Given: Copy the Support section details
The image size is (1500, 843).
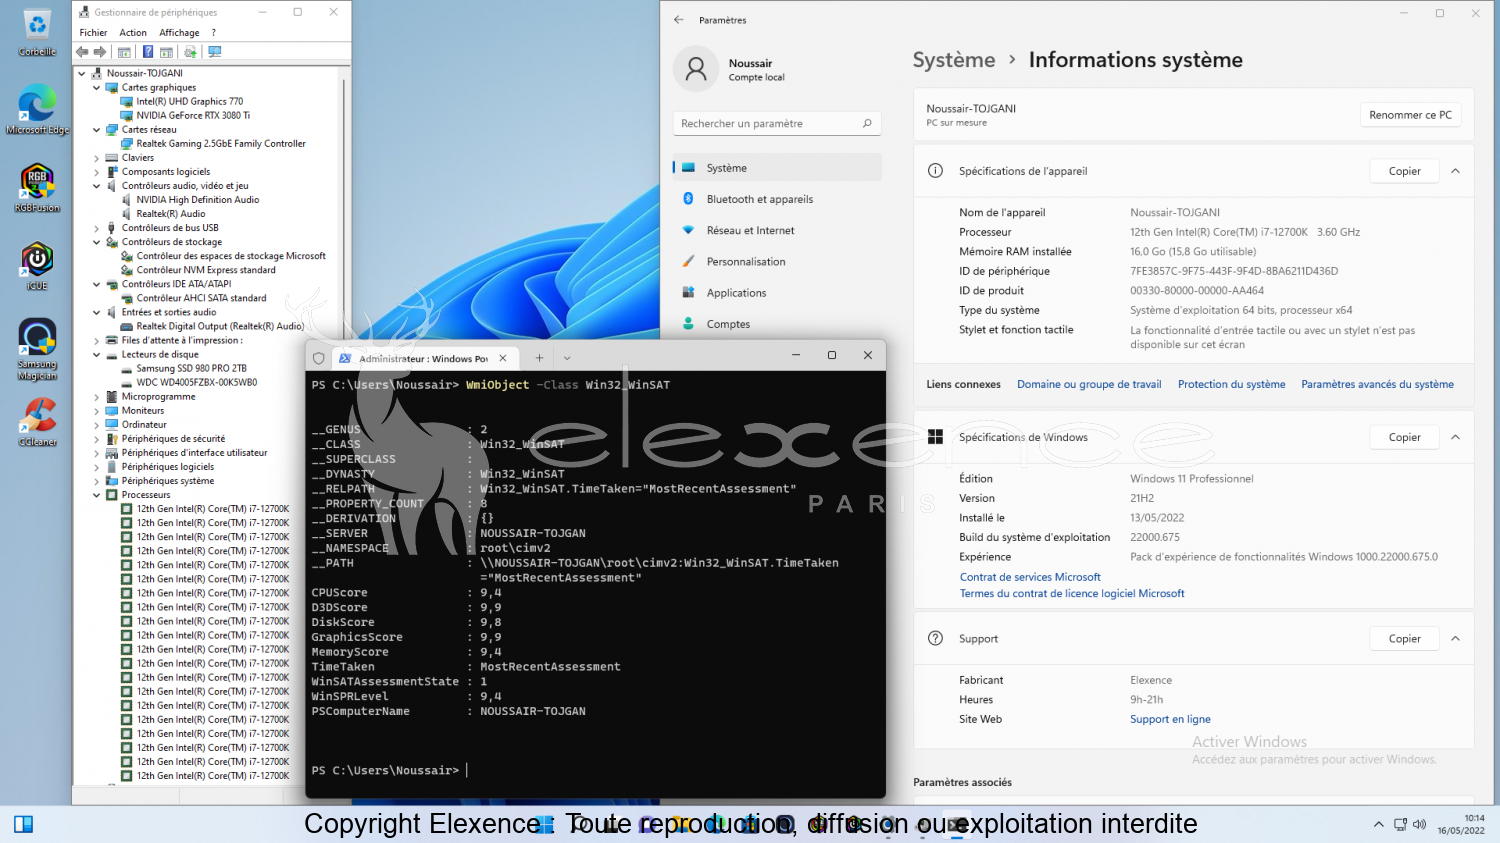Looking at the screenshot, I should point(1404,638).
